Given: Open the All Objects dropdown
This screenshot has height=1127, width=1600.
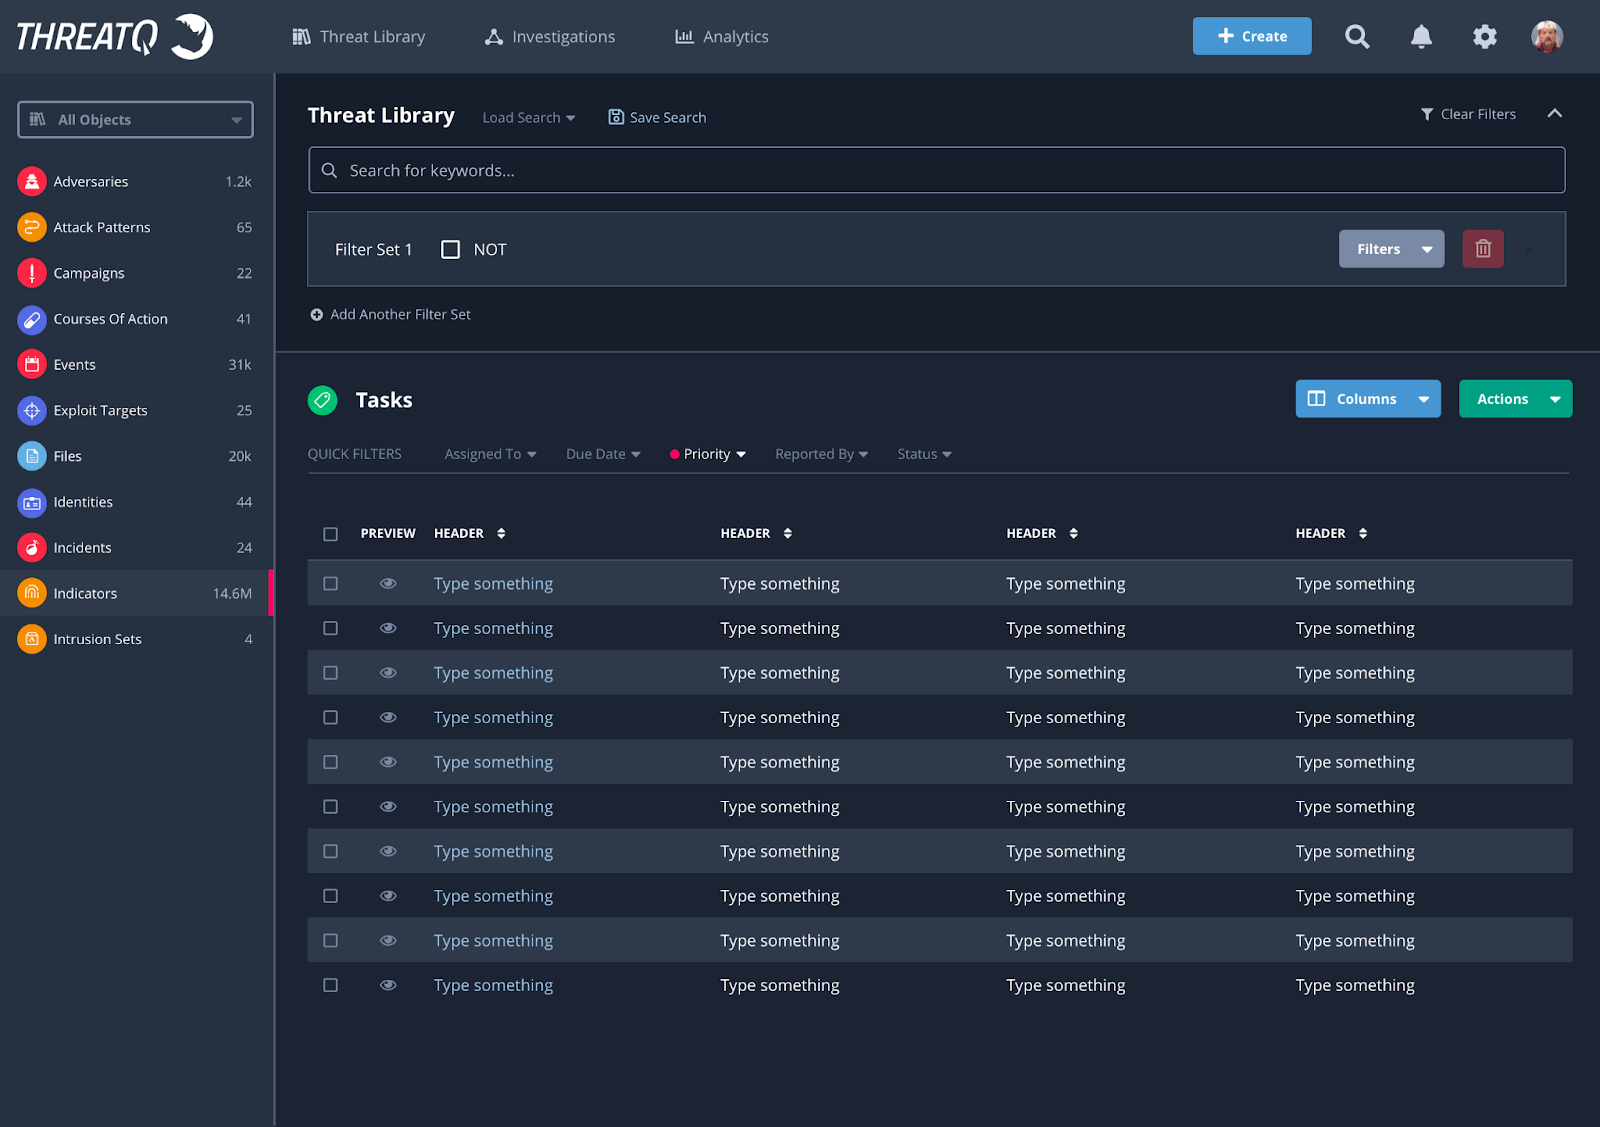Looking at the screenshot, I should pos(135,119).
